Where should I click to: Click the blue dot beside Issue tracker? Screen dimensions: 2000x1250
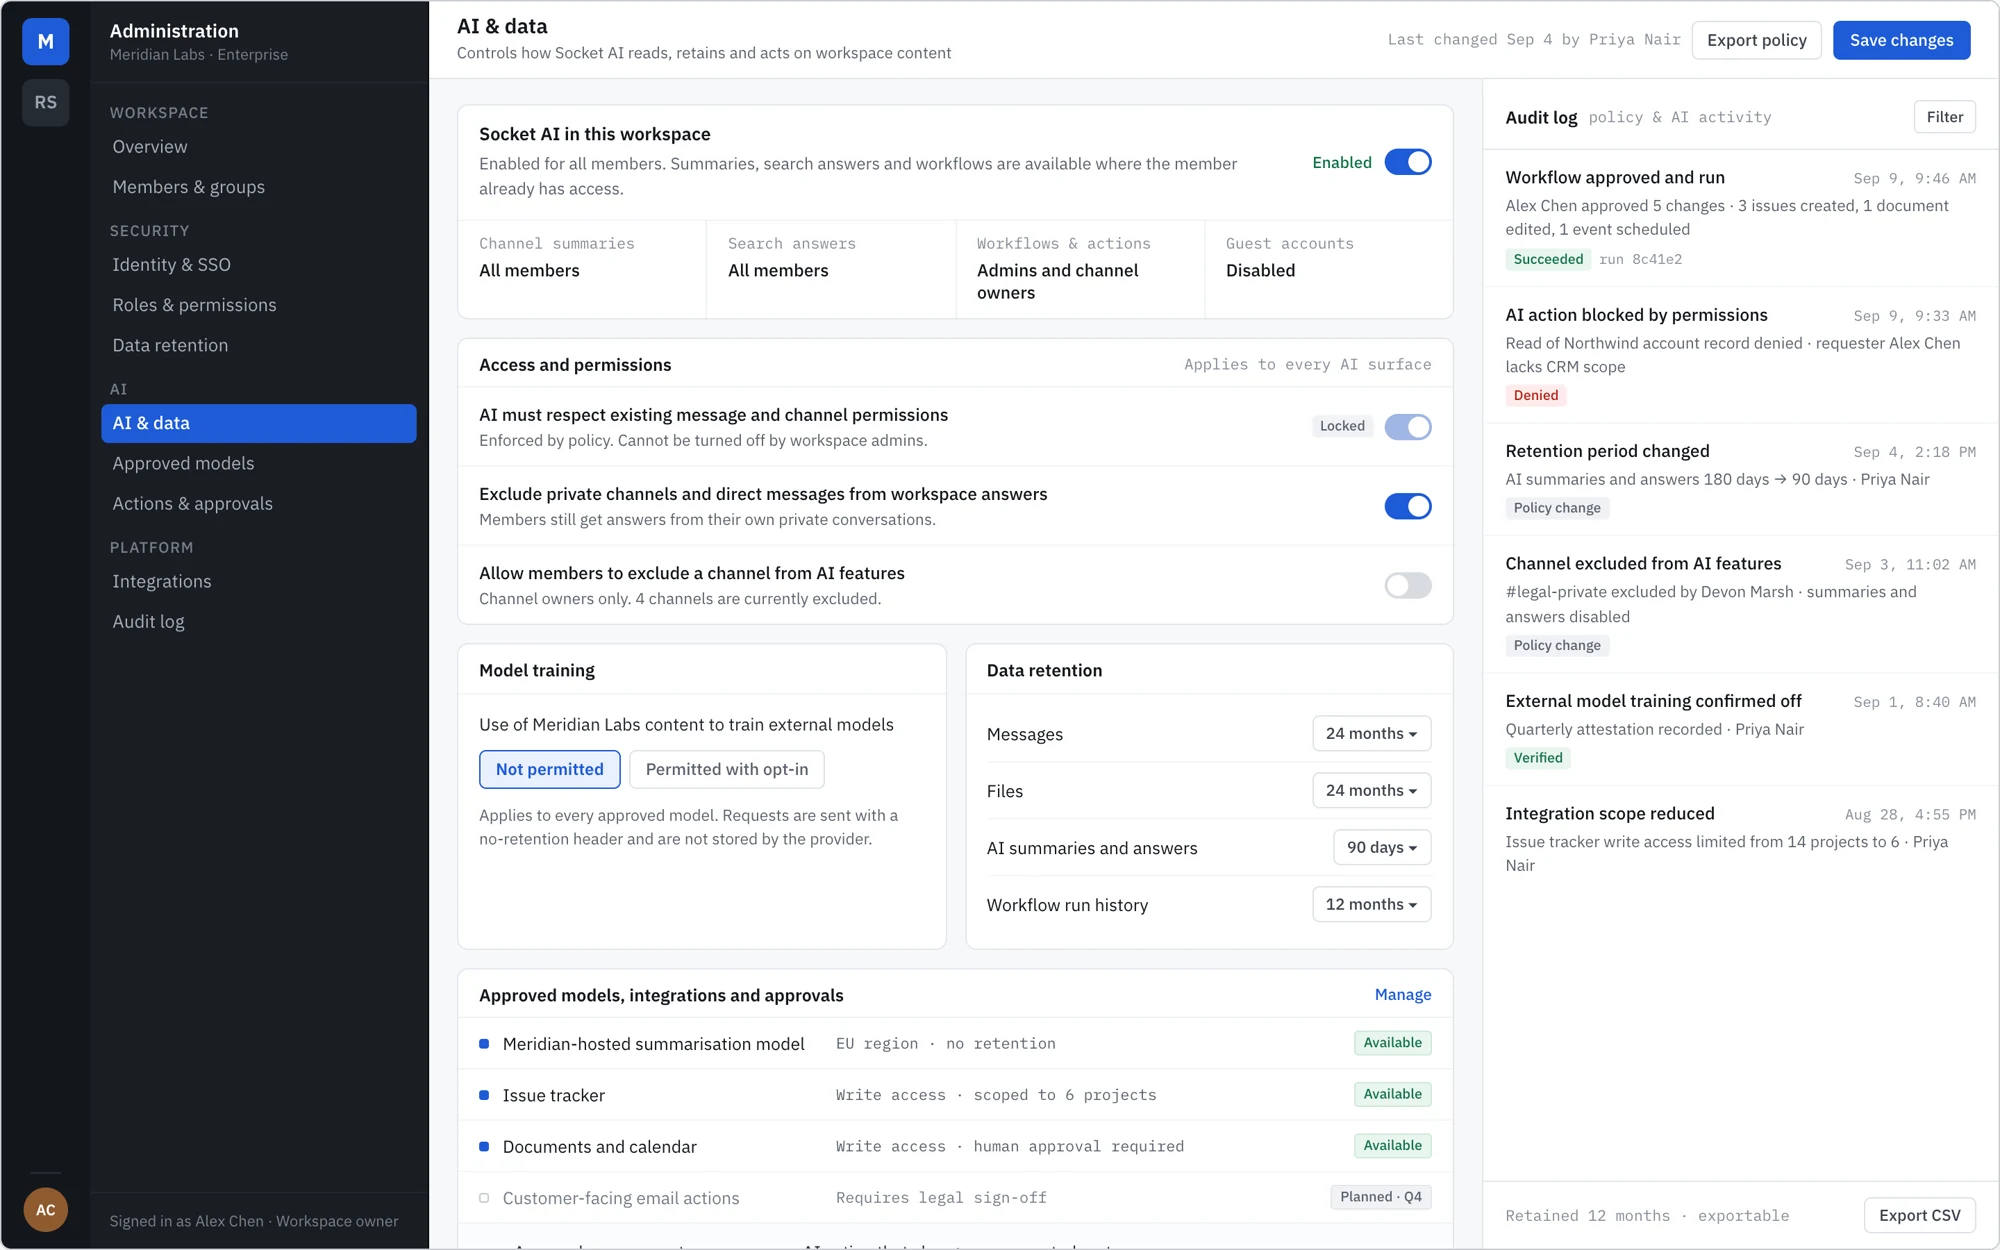pyautogui.click(x=484, y=1095)
